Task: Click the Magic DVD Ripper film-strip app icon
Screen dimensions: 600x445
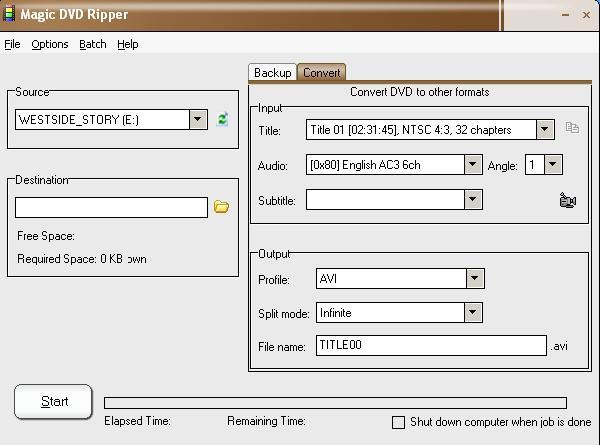Action: pos(8,13)
